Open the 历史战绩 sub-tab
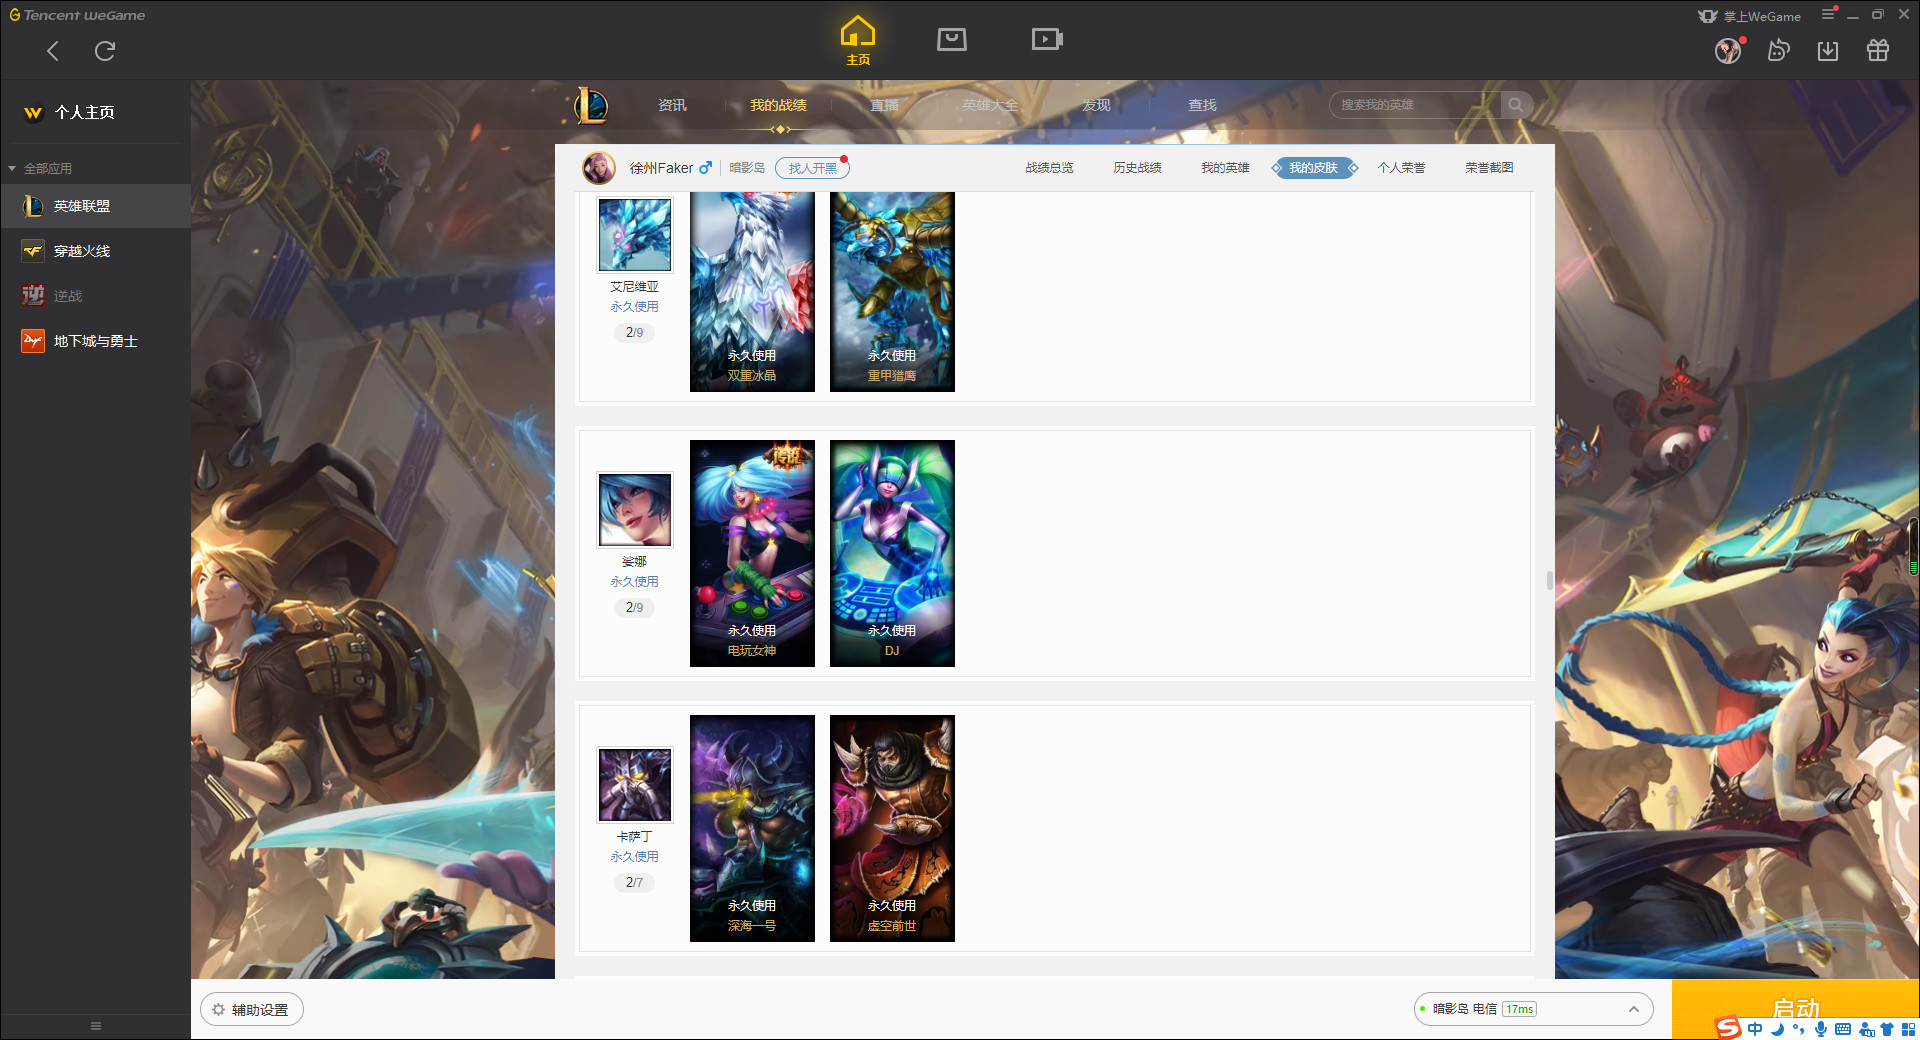Screen dimensions: 1920x1040 click(x=1137, y=168)
